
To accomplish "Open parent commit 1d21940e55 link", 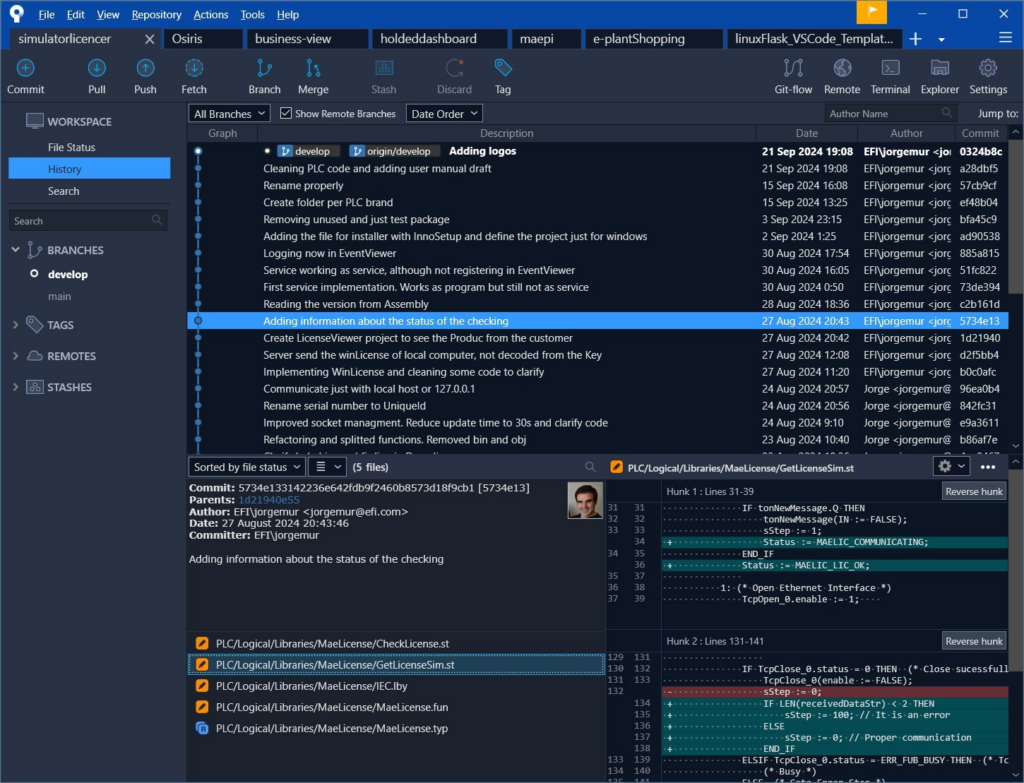I will [x=268, y=499].
